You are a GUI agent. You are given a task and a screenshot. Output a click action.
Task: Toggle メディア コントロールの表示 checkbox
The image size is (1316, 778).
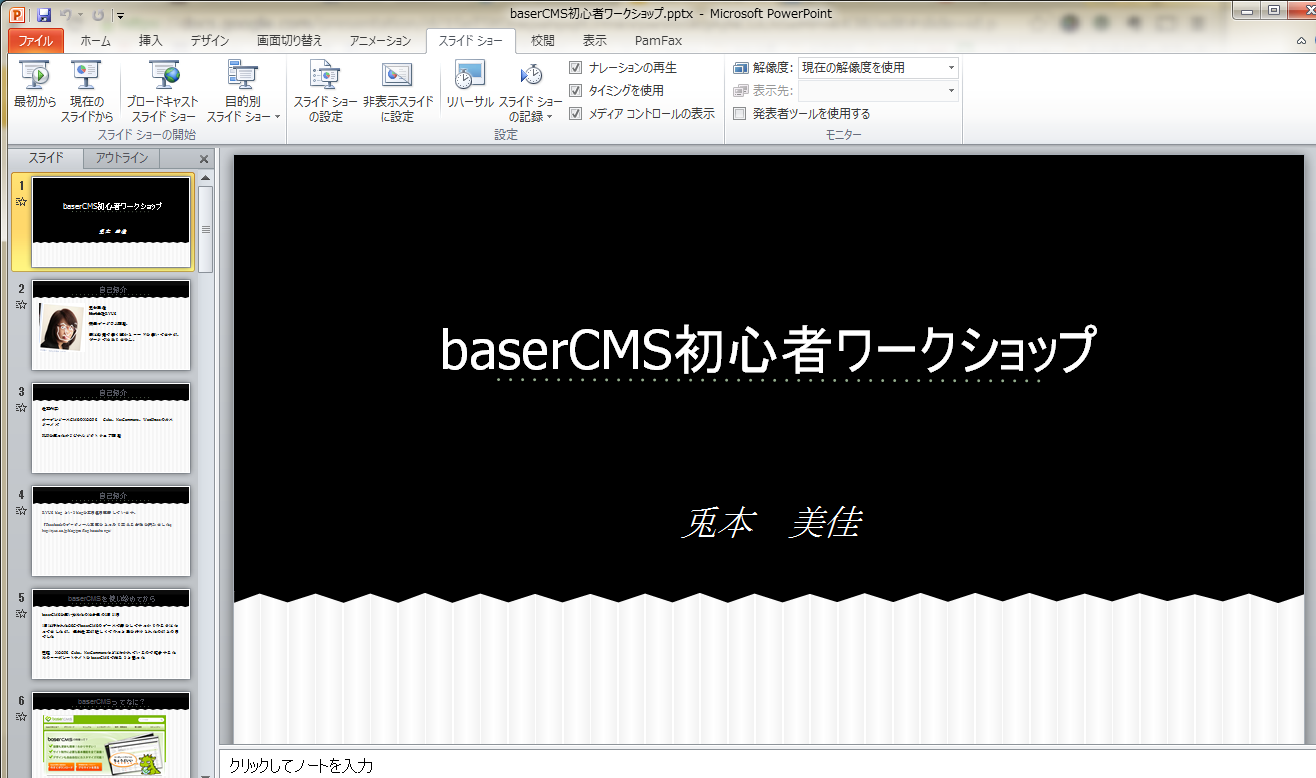(575, 114)
